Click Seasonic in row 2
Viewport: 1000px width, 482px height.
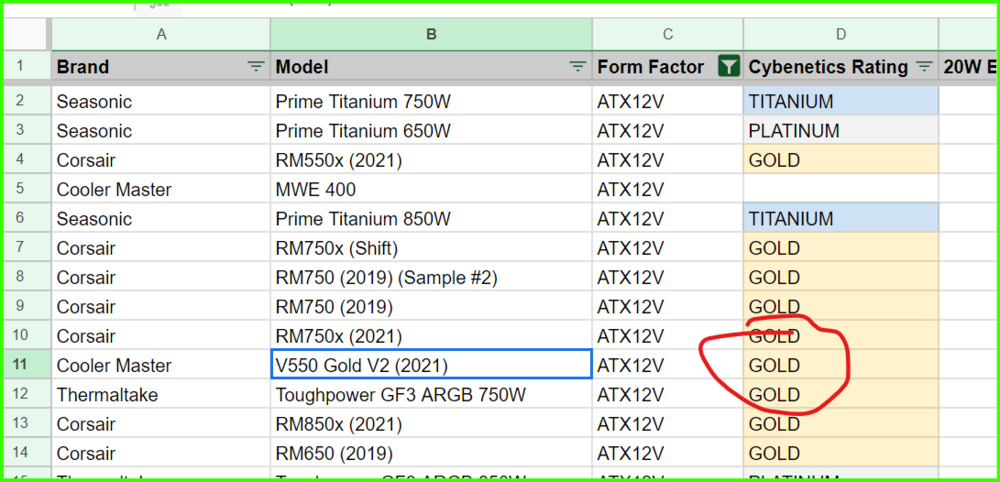pyautogui.click(x=161, y=101)
